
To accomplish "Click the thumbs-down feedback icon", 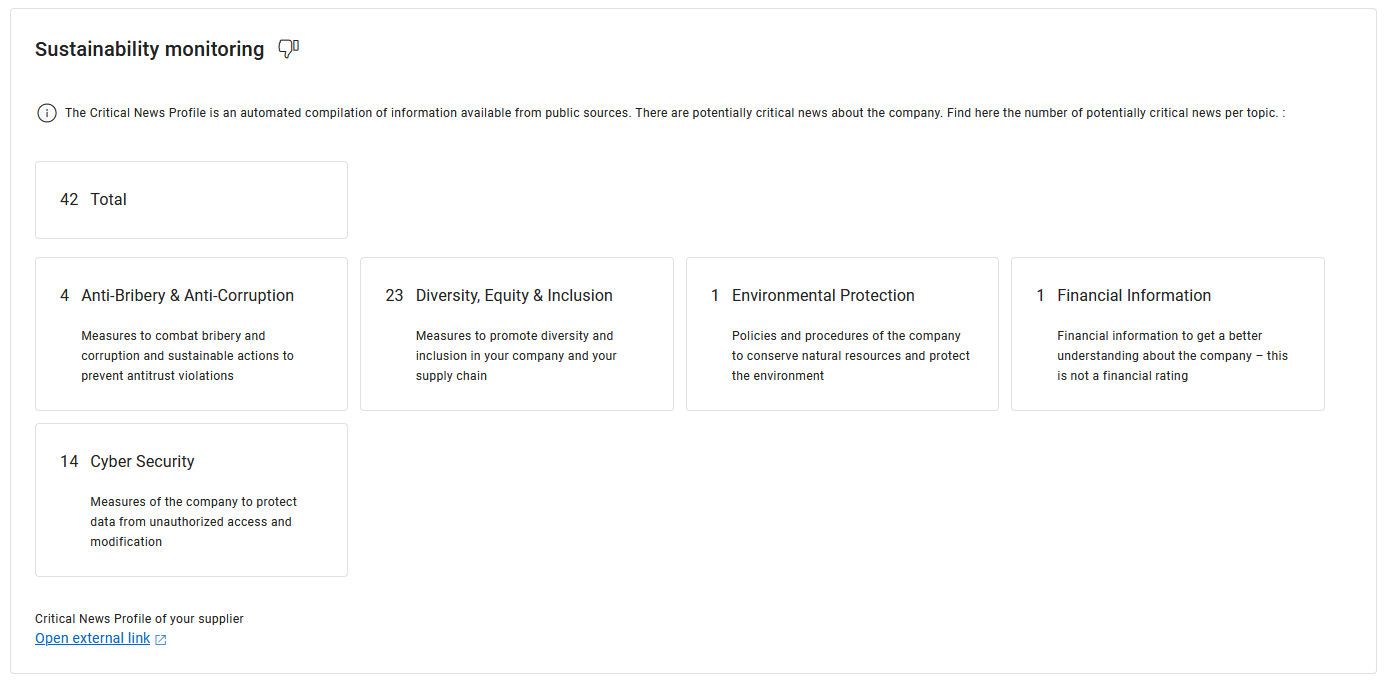I will (x=288, y=49).
